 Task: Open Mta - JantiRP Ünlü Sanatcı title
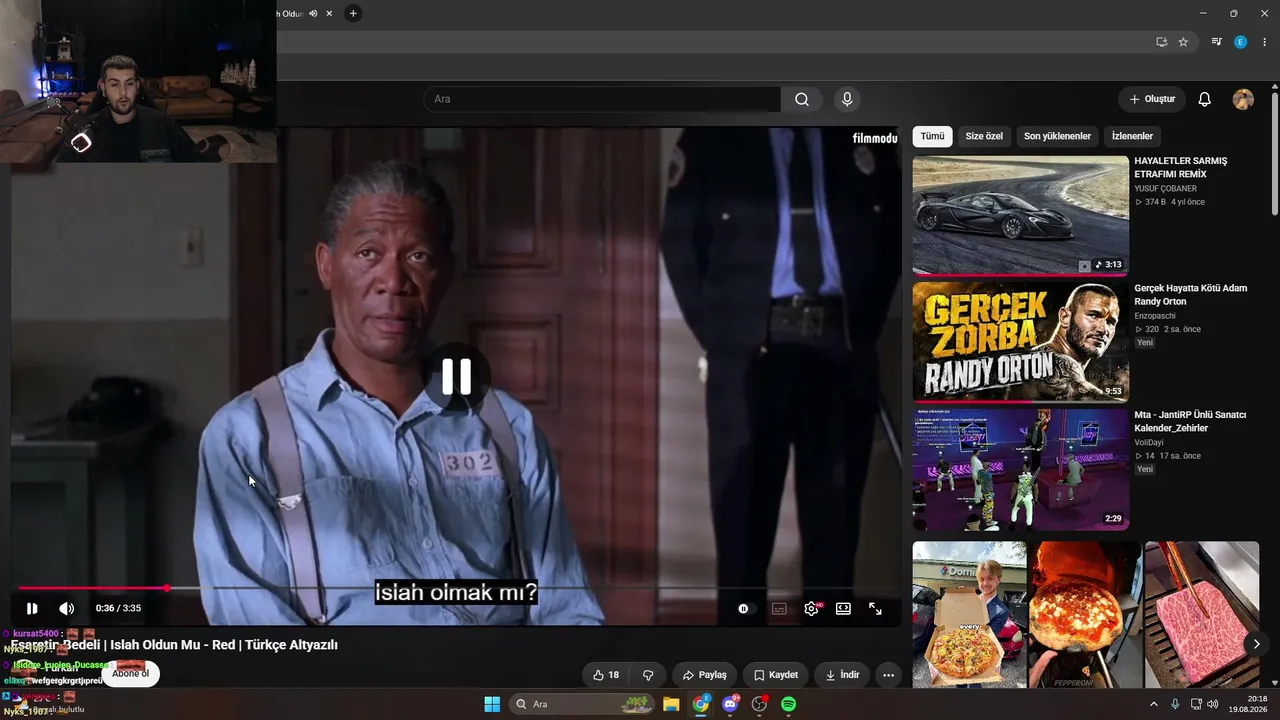point(1190,422)
